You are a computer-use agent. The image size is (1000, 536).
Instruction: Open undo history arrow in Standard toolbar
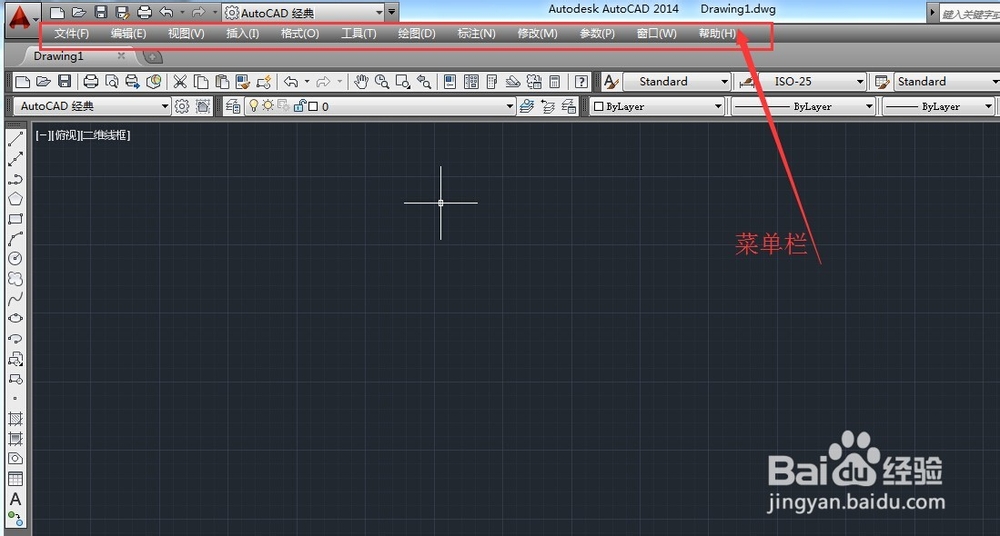coord(307,82)
